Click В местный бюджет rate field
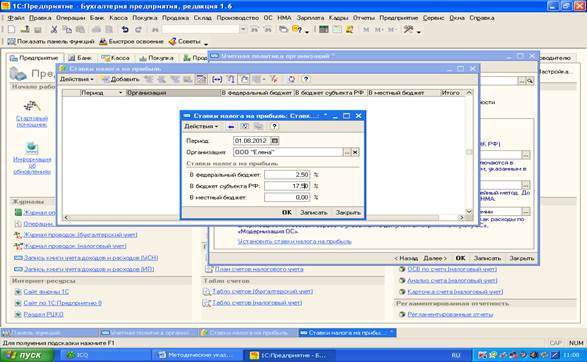 coord(287,197)
